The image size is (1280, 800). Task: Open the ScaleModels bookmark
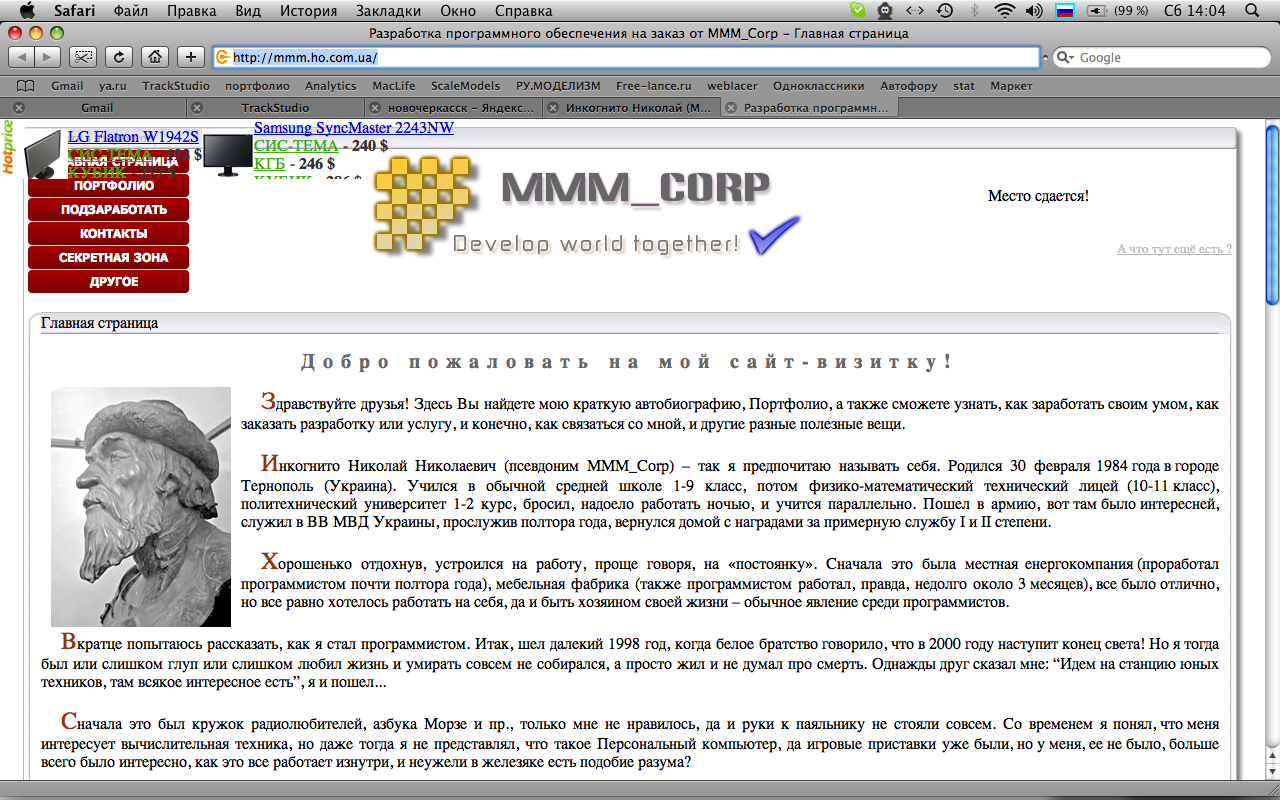466,86
